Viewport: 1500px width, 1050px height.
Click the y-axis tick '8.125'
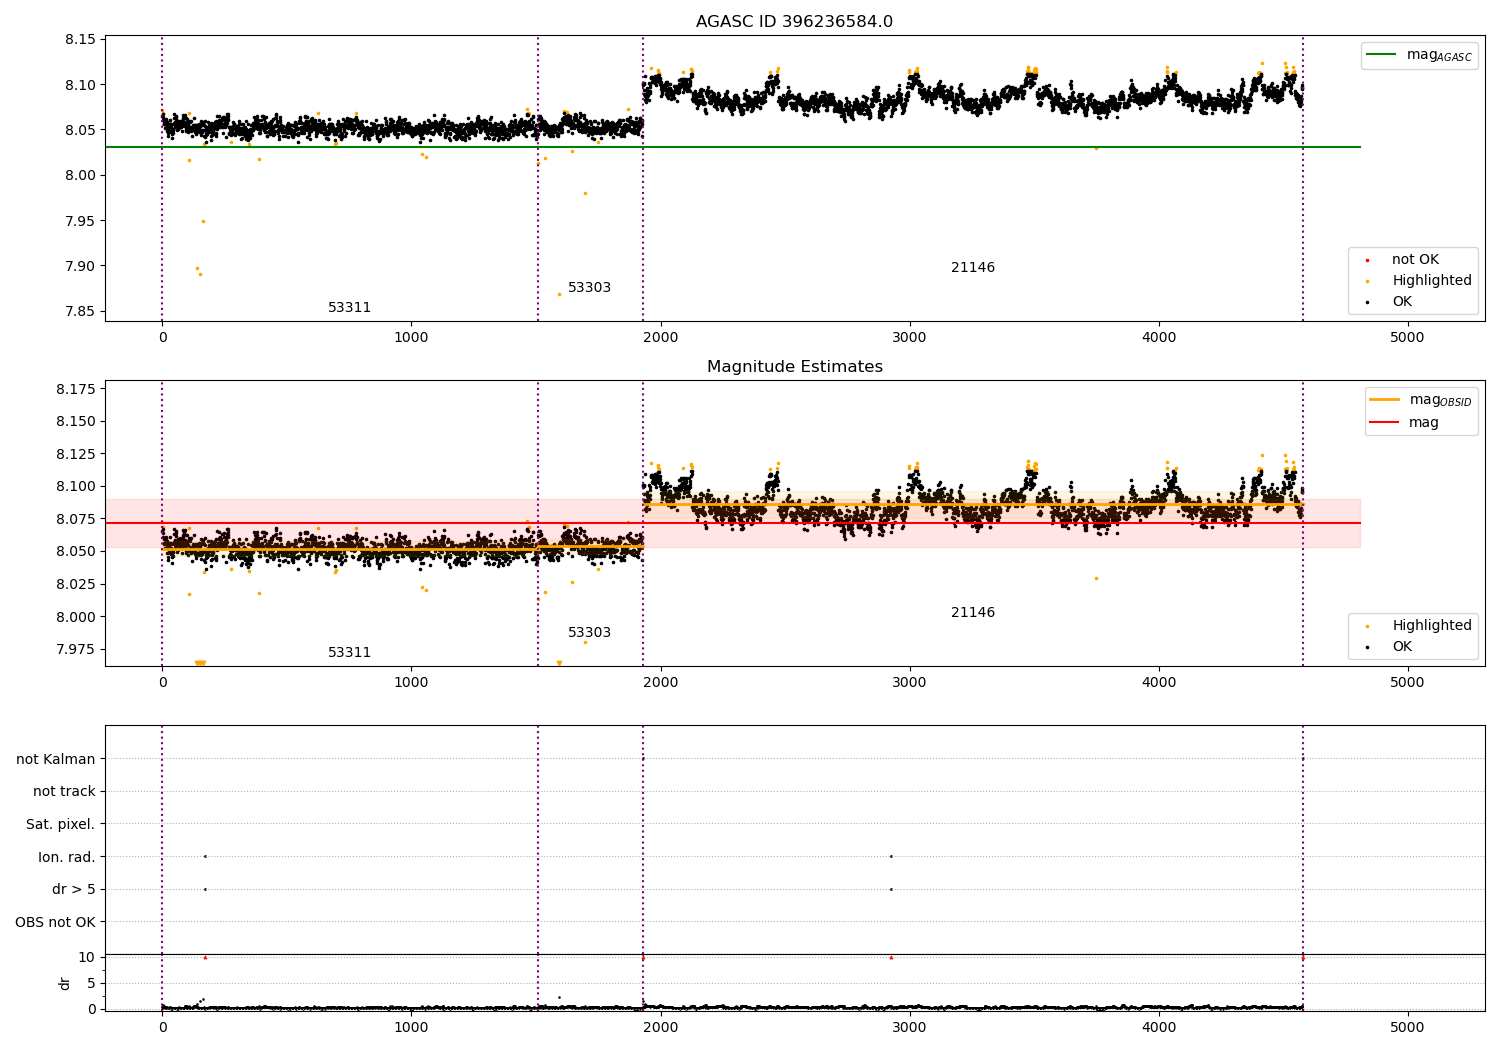click(x=76, y=454)
